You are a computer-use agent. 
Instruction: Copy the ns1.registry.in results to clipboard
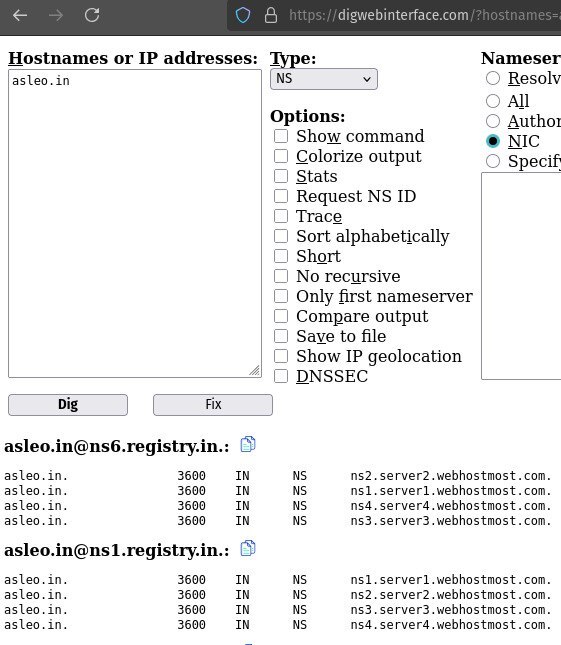pyautogui.click(x=248, y=548)
